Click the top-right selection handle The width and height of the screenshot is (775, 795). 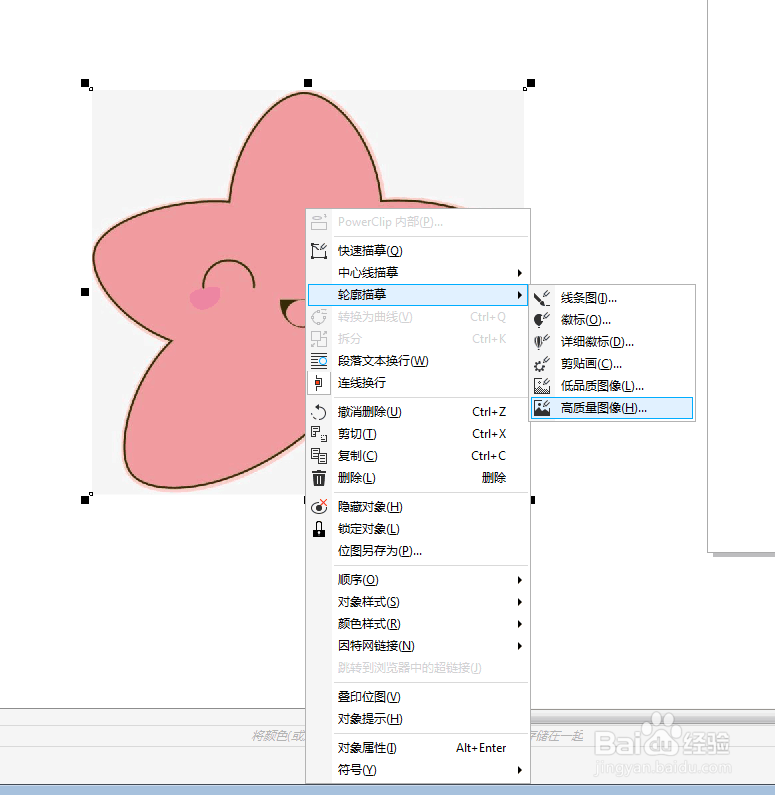tap(531, 83)
